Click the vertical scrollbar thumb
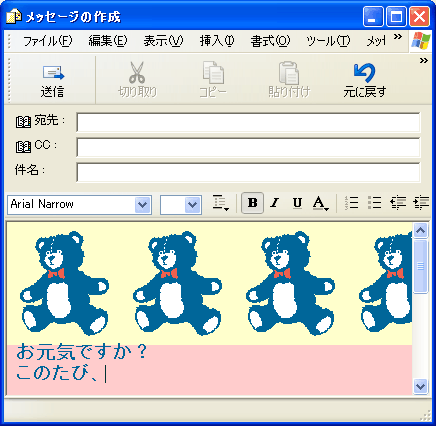 pos(420,266)
